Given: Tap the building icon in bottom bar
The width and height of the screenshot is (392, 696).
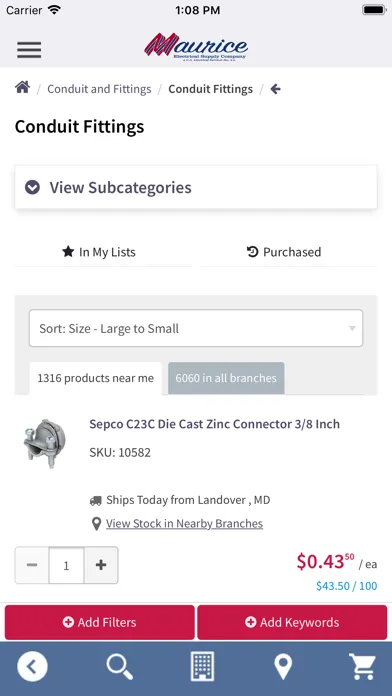Looking at the screenshot, I should (202, 666).
